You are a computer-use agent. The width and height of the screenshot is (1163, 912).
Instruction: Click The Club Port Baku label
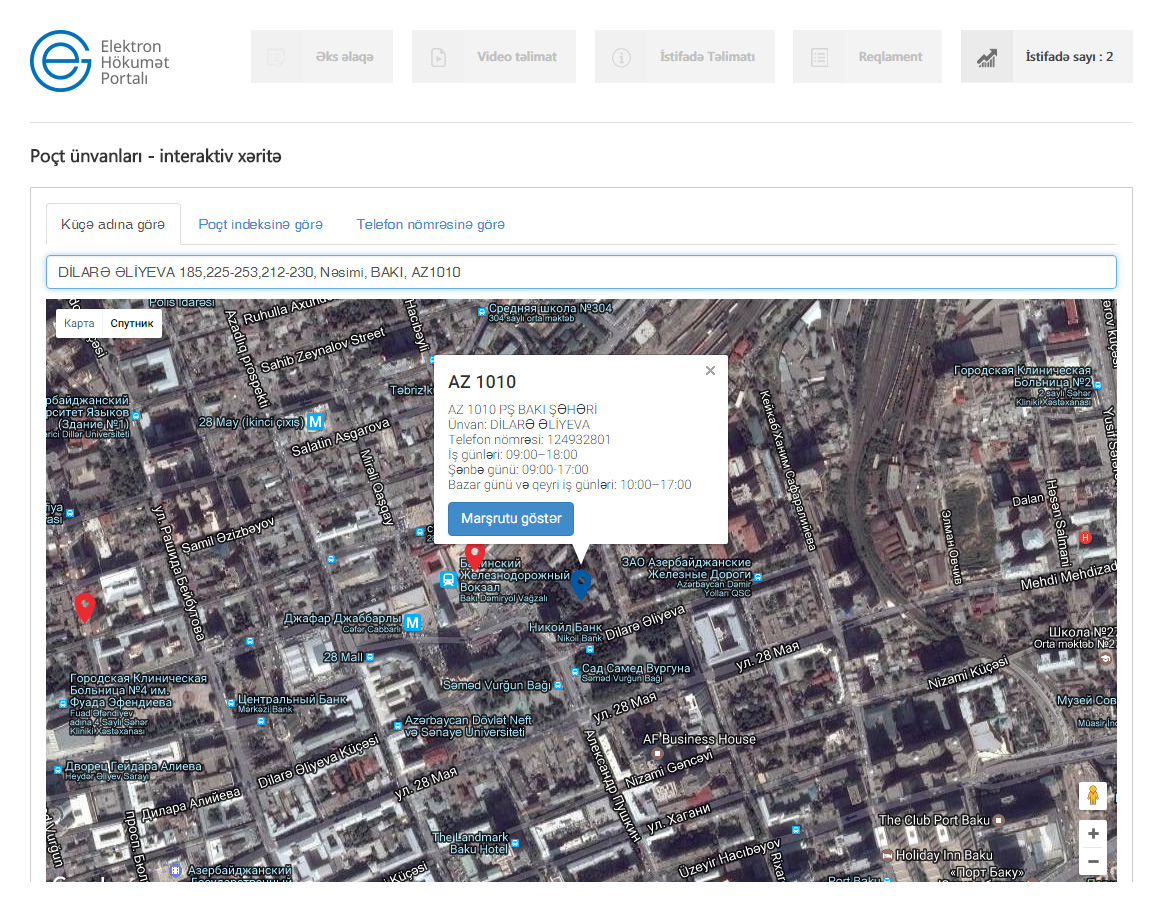pos(934,820)
